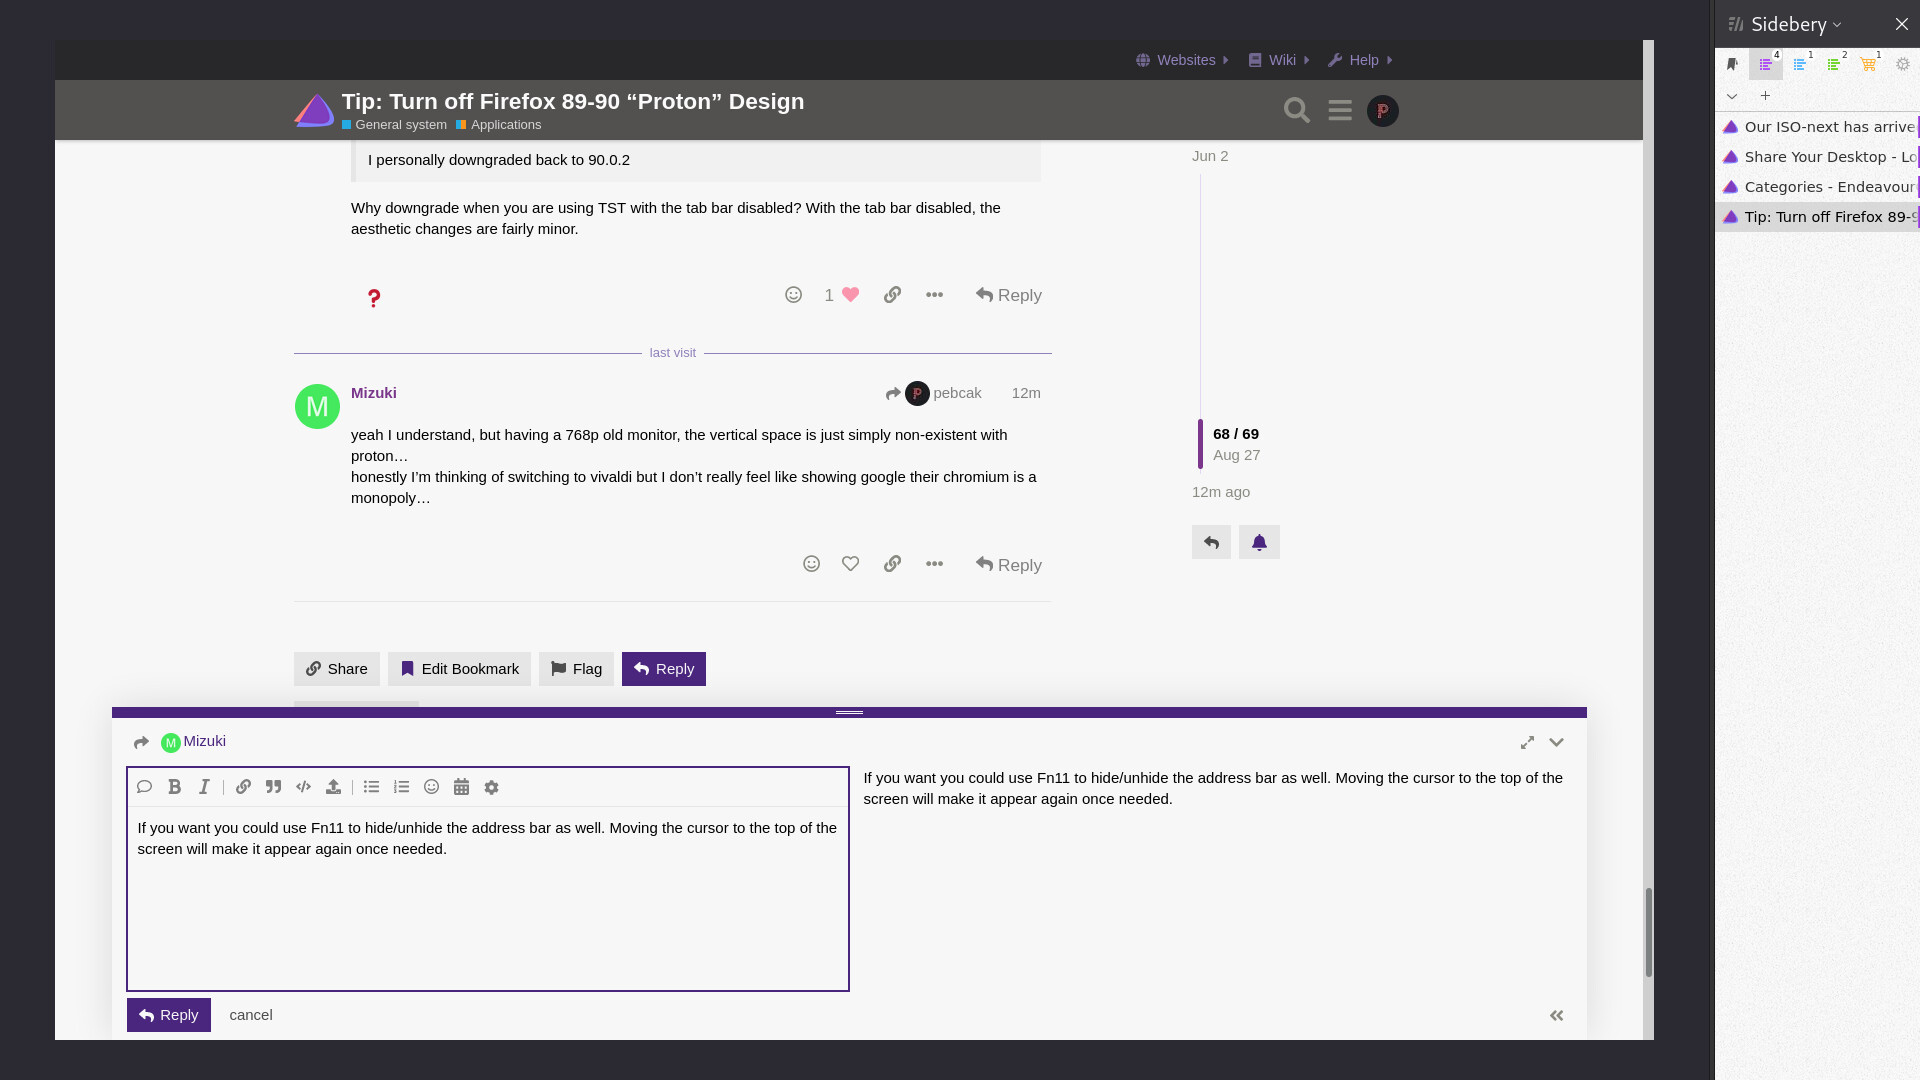Change the reply type with the composer arrow icon
This screenshot has width=1920, height=1080.
[x=141, y=742]
